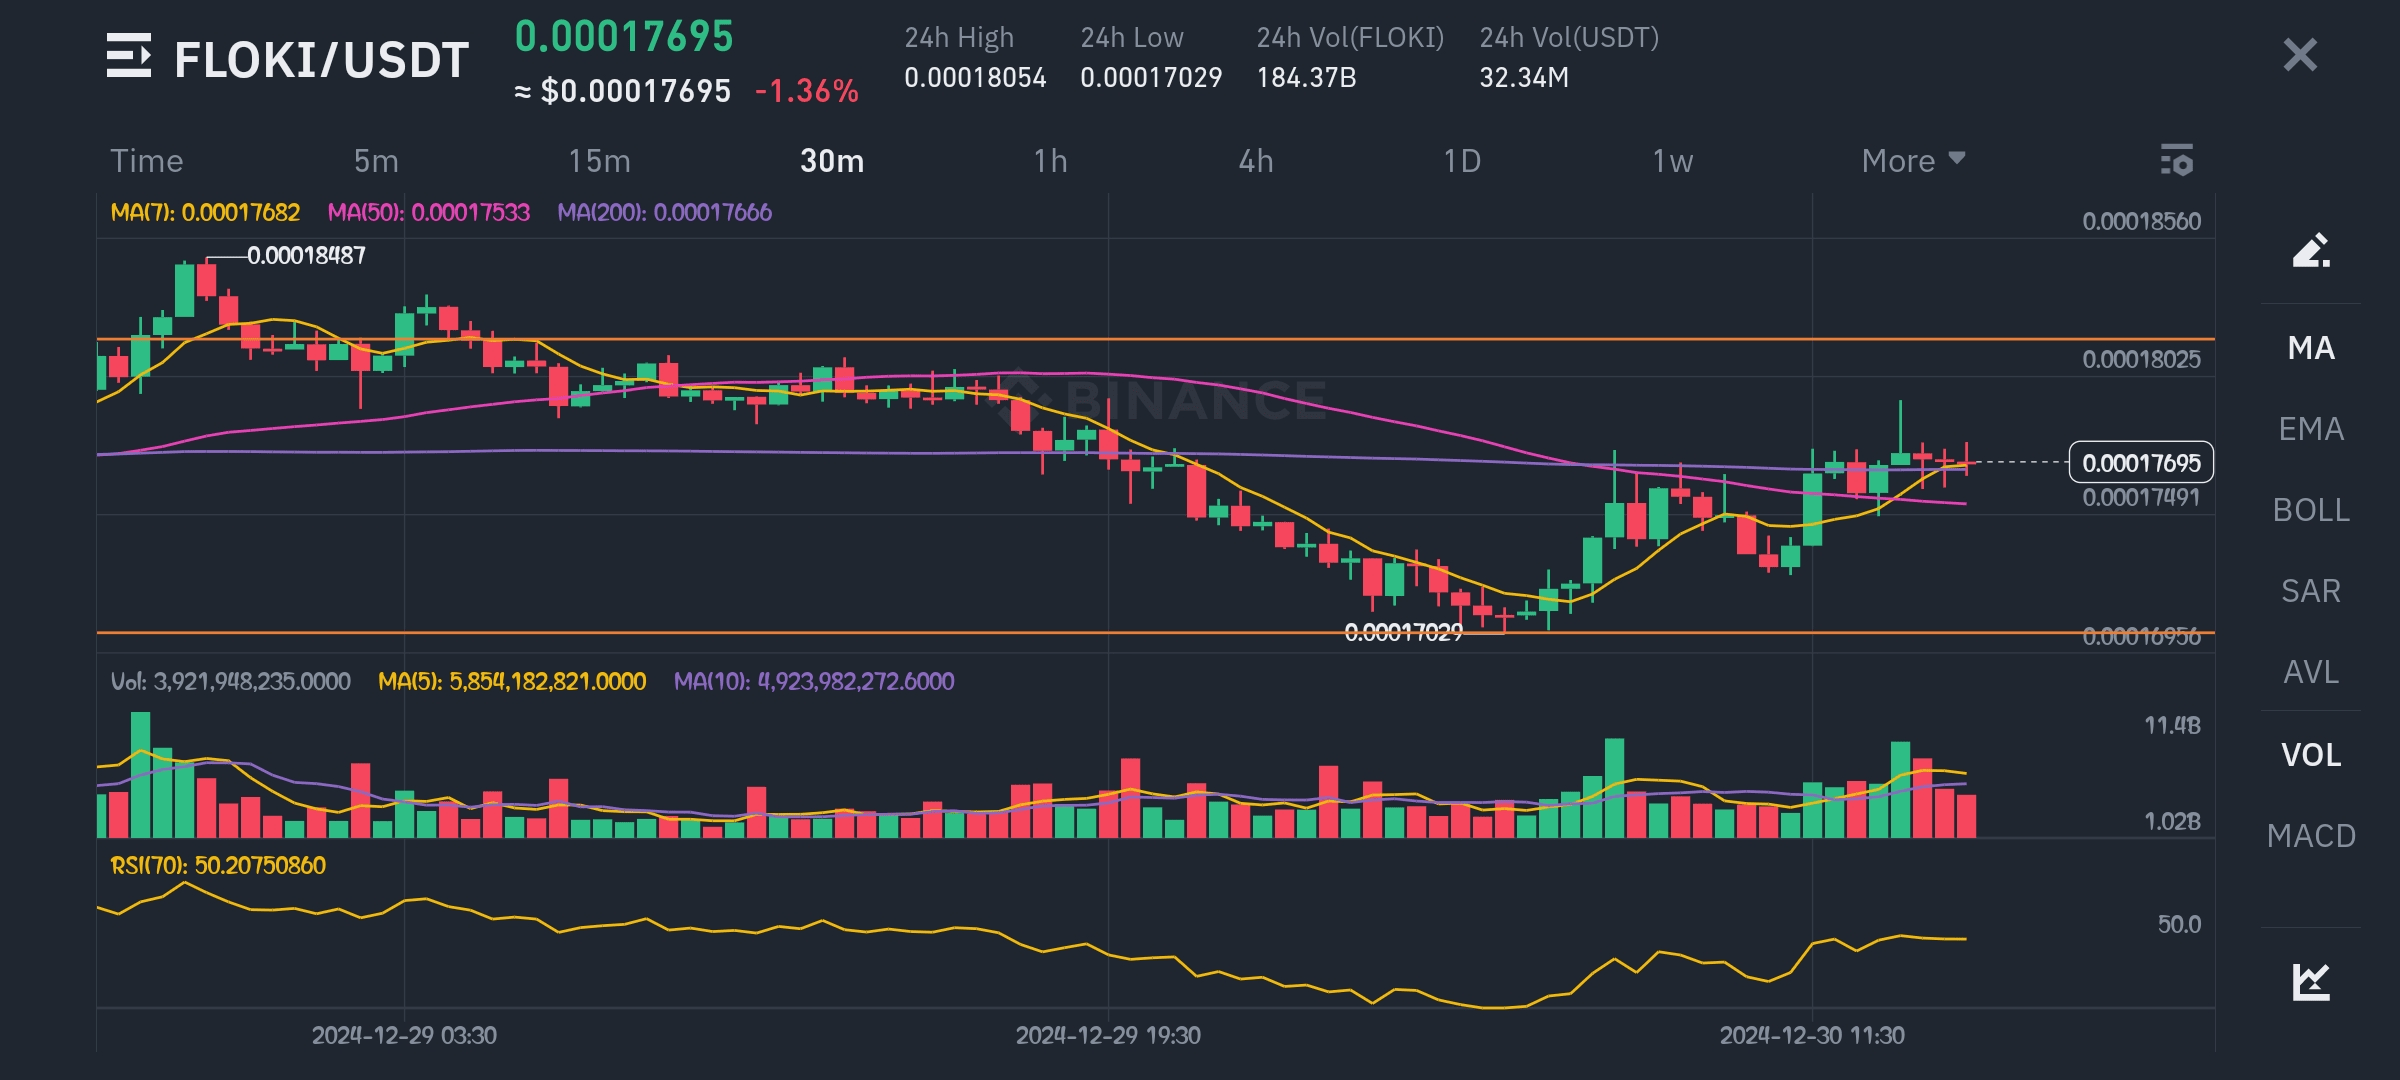
Task: Expand the More timeframes dropdown
Action: [x=1912, y=161]
